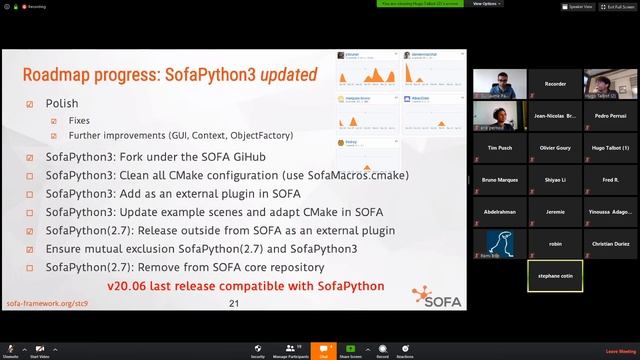Switch to Speaker View
The image size is (640, 360).
click(577, 7)
